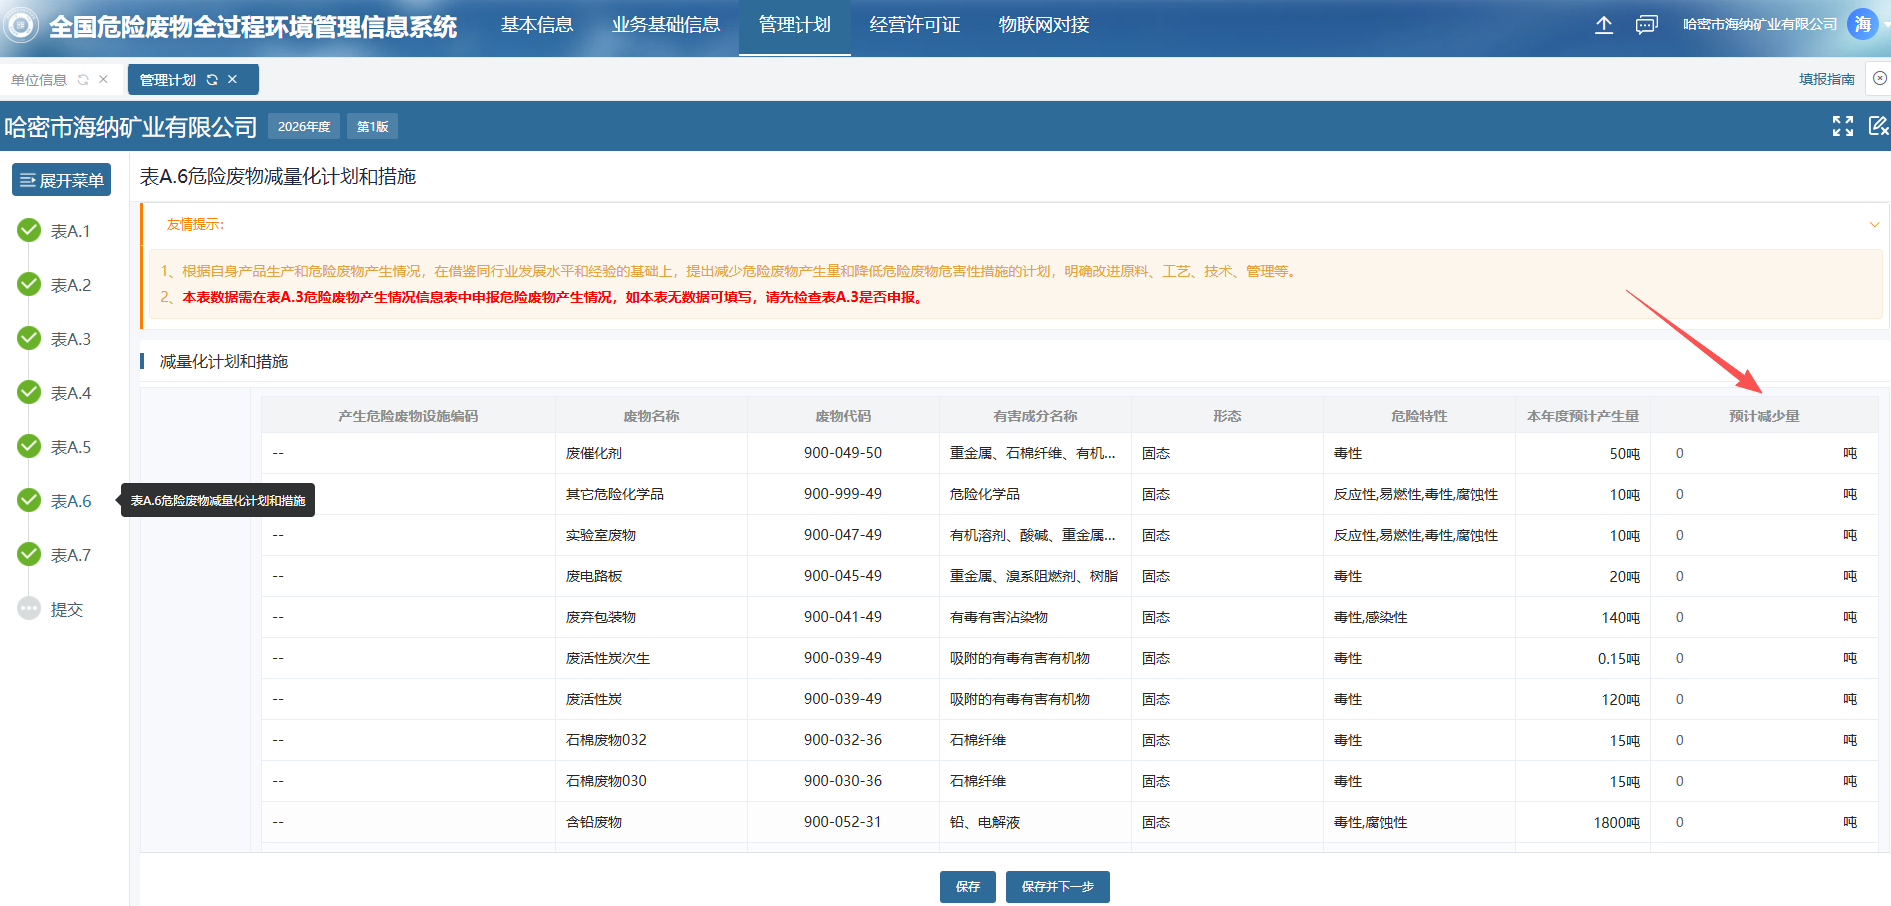Collapse the 友情提示 panel chevron

tap(1874, 225)
